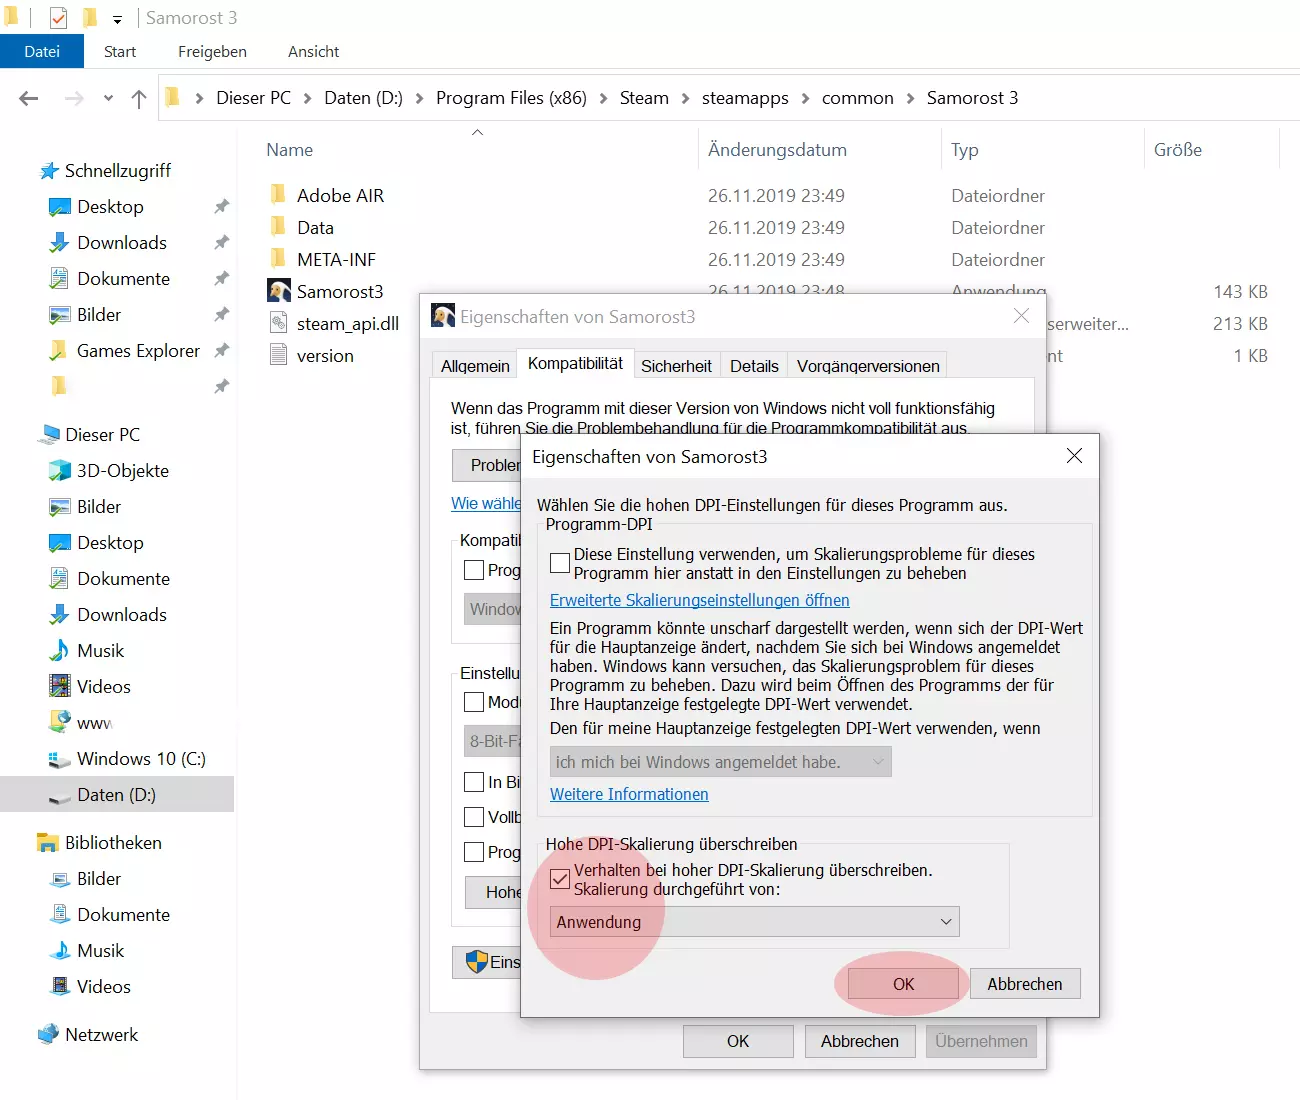Viewport: 1300px width, 1100px height.
Task: Open the Details properties tab
Action: click(754, 366)
